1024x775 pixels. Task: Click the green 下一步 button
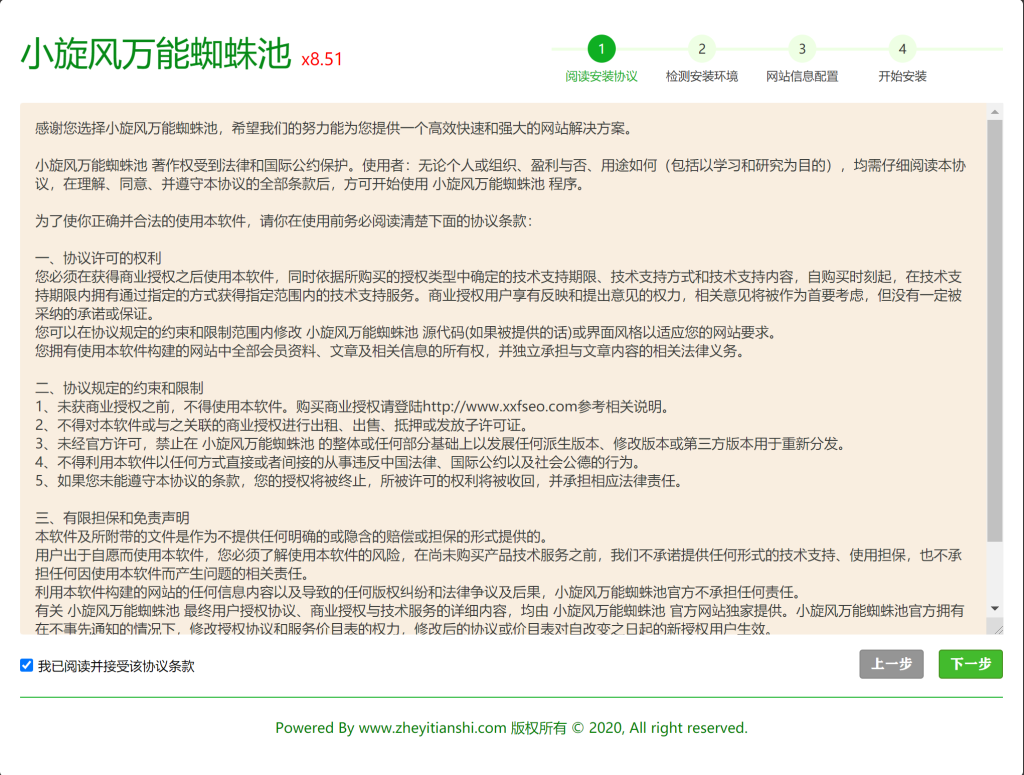click(970, 664)
